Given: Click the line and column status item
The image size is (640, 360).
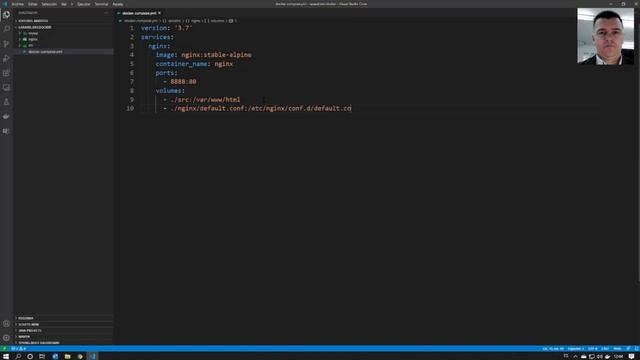Looking at the screenshot, I should pyautogui.click(x=553, y=349).
